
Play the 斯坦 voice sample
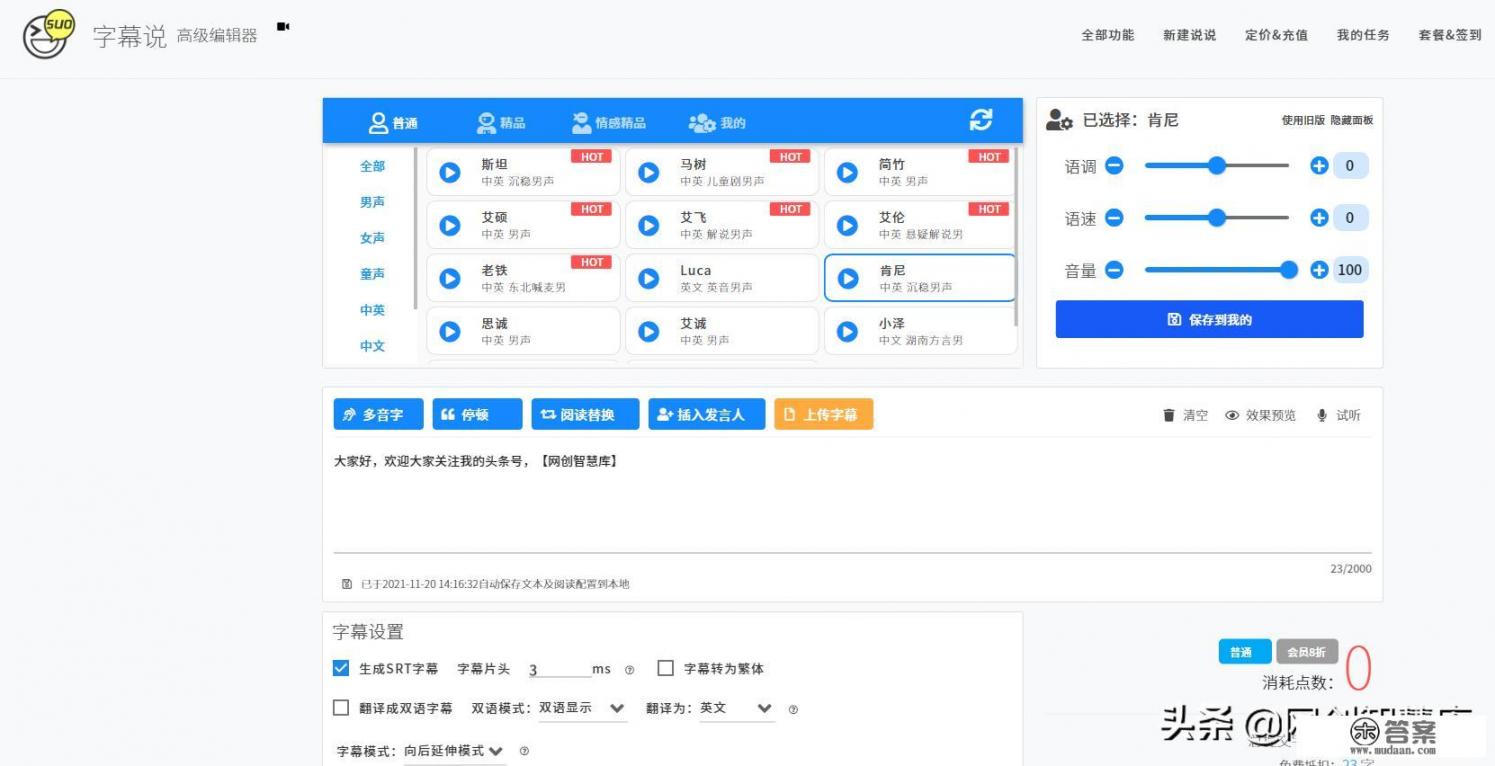click(450, 173)
